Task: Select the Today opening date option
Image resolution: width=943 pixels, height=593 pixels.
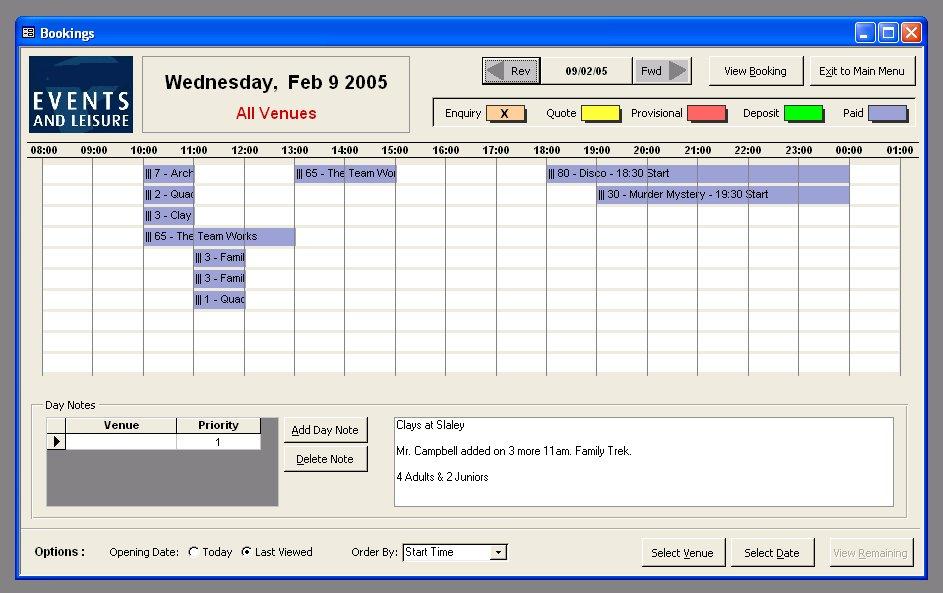Action: pos(194,552)
